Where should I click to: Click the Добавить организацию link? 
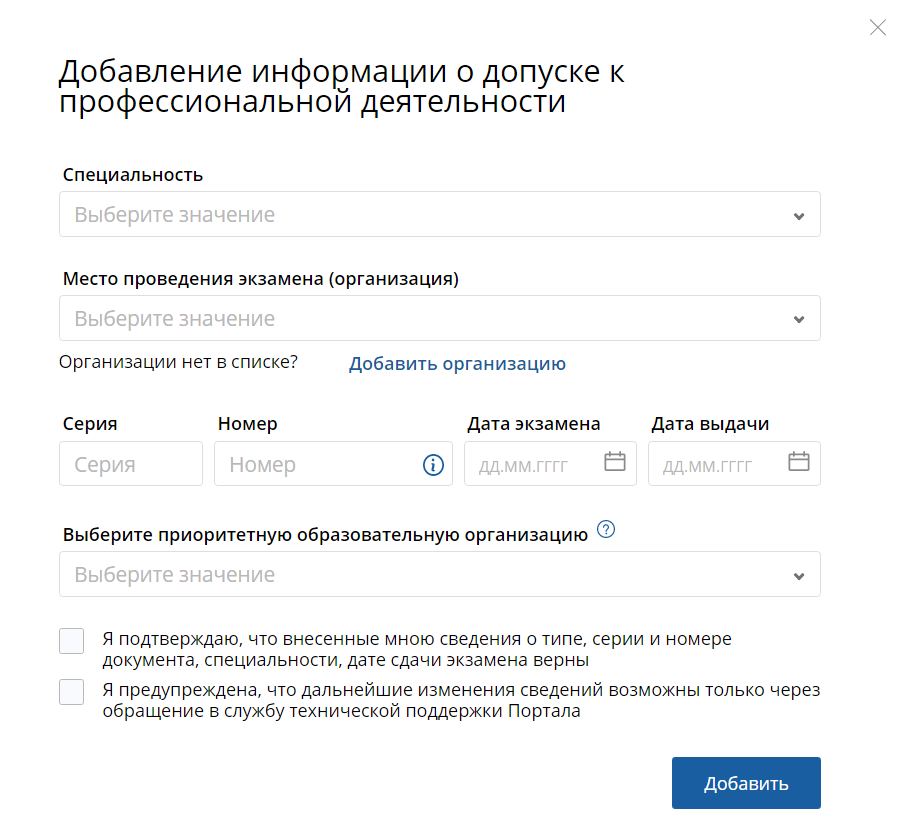tap(456, 364)
